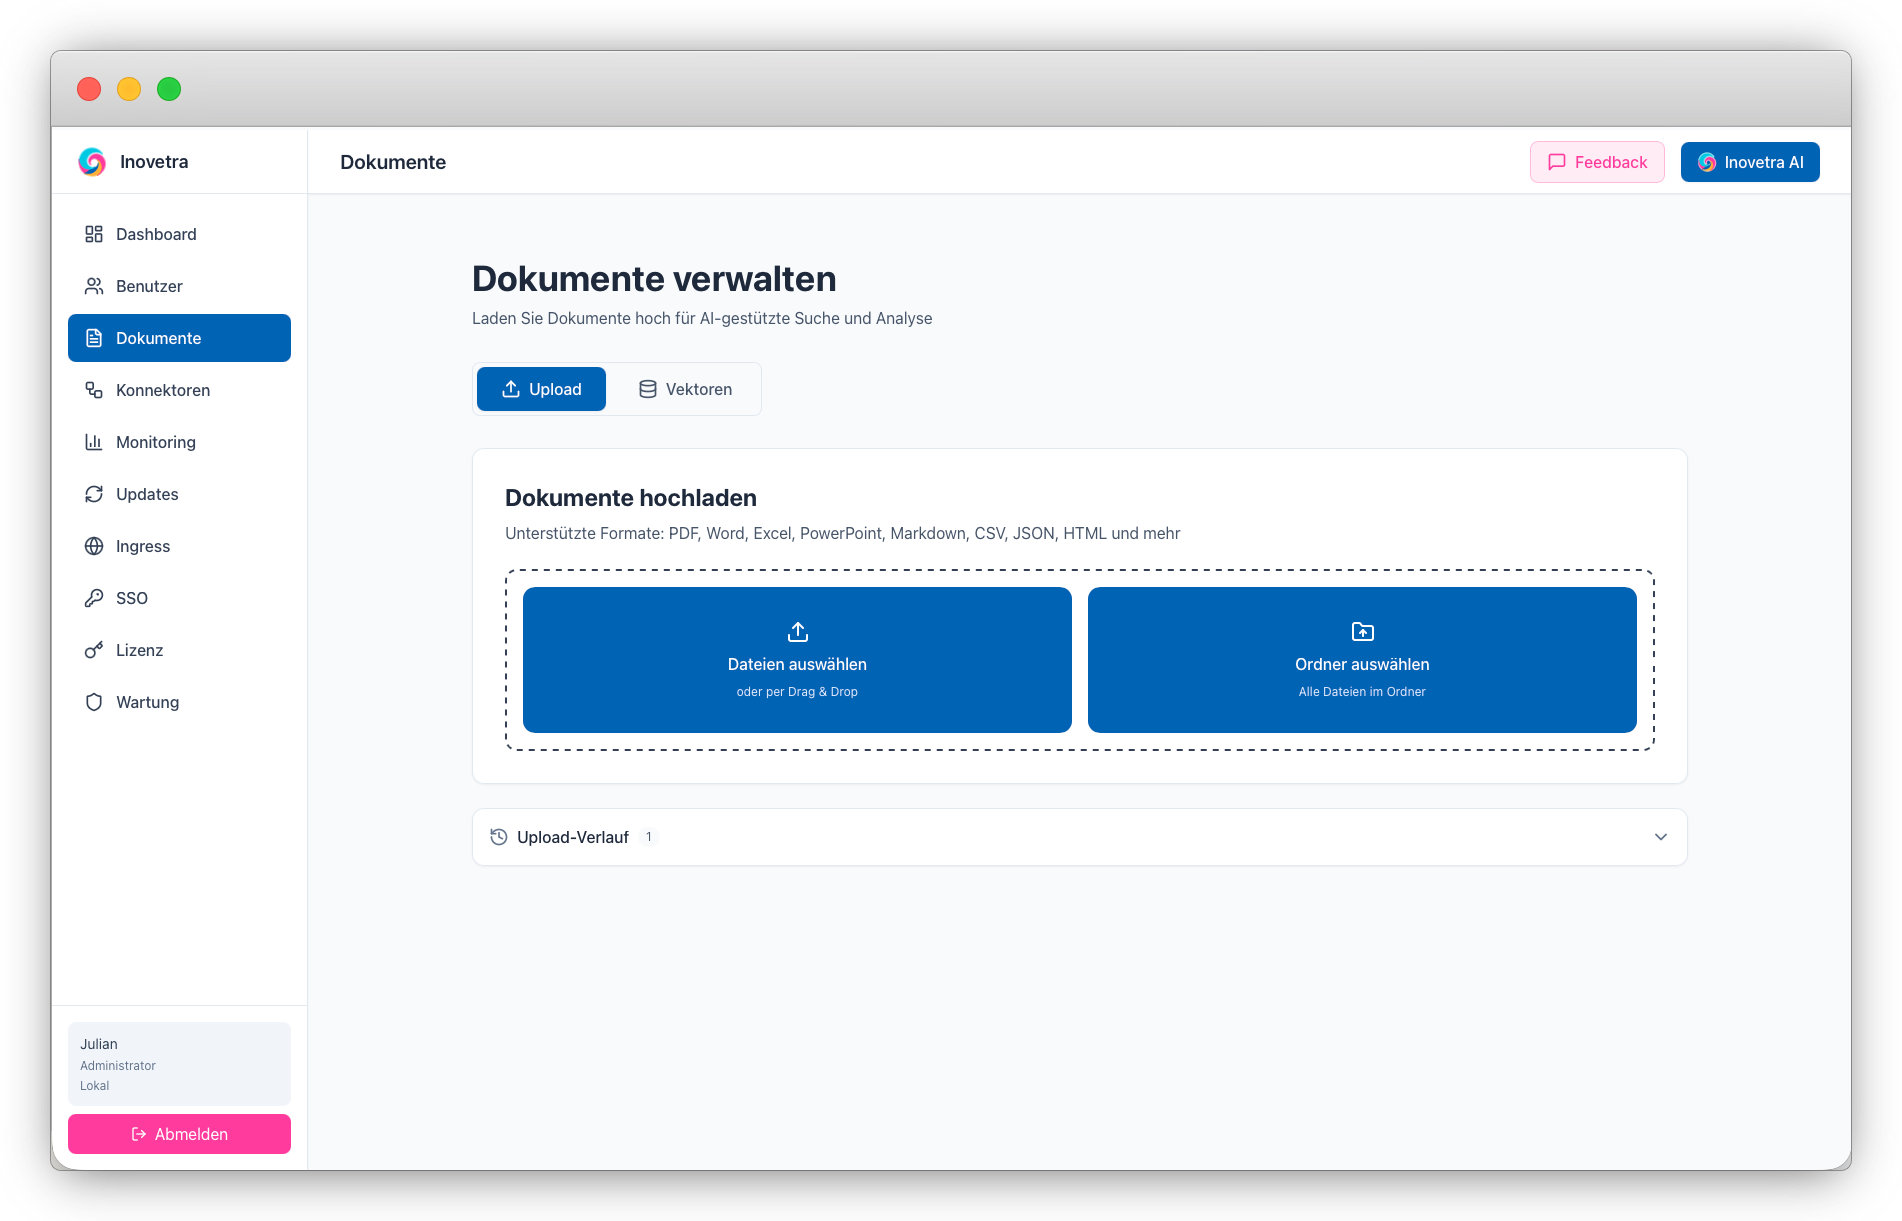Click the 'Alle Dateien im Ordner' hint
Screen dimensions: 1902x1221
click(x=1362, y=692)
